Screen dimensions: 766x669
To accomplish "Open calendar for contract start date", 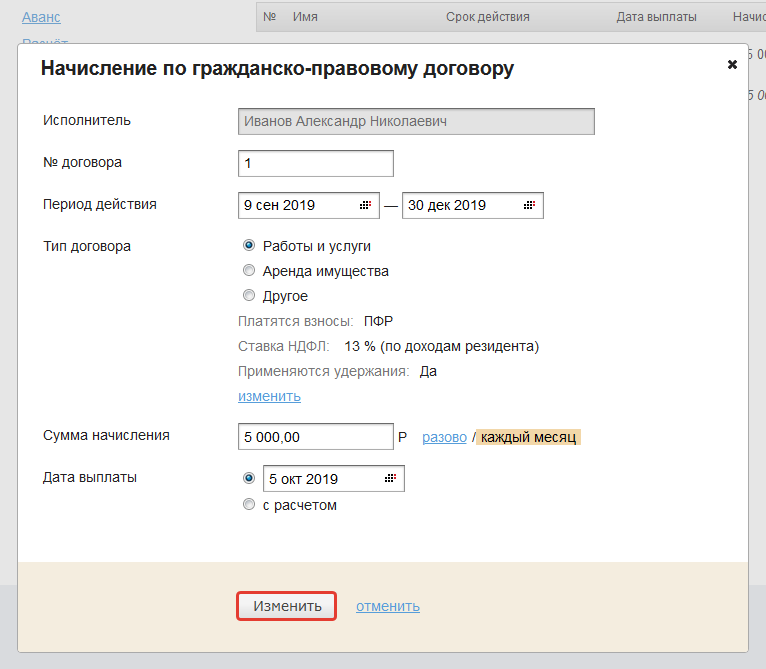I will click(x=365, y=205).
